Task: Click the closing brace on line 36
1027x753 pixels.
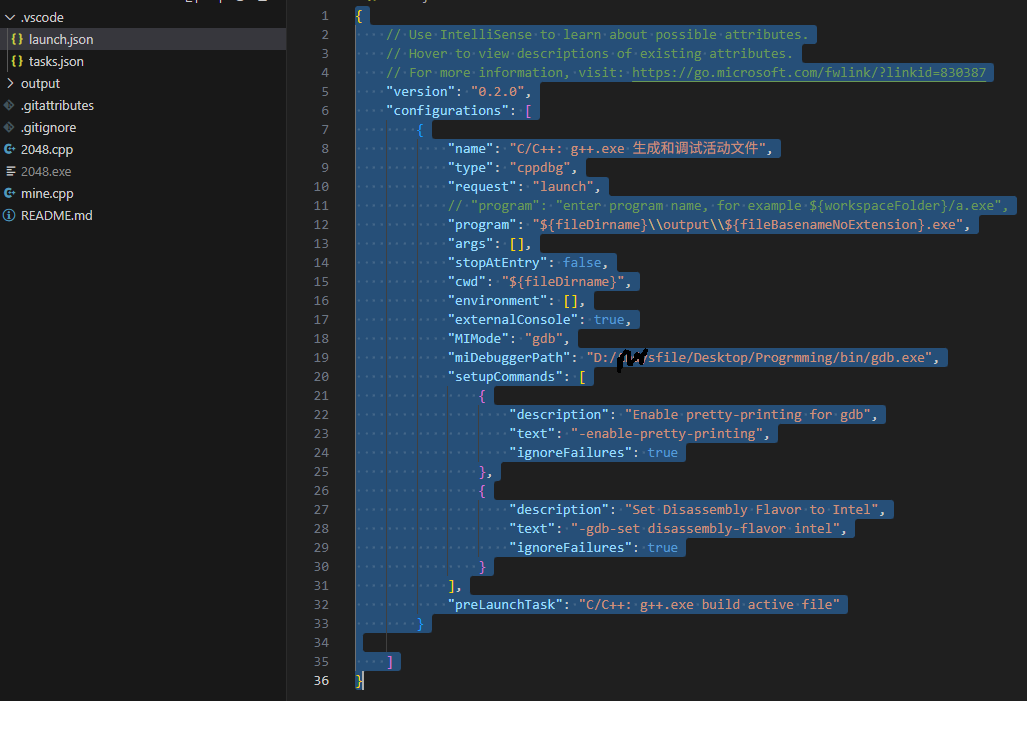Action: pos(359,680)
